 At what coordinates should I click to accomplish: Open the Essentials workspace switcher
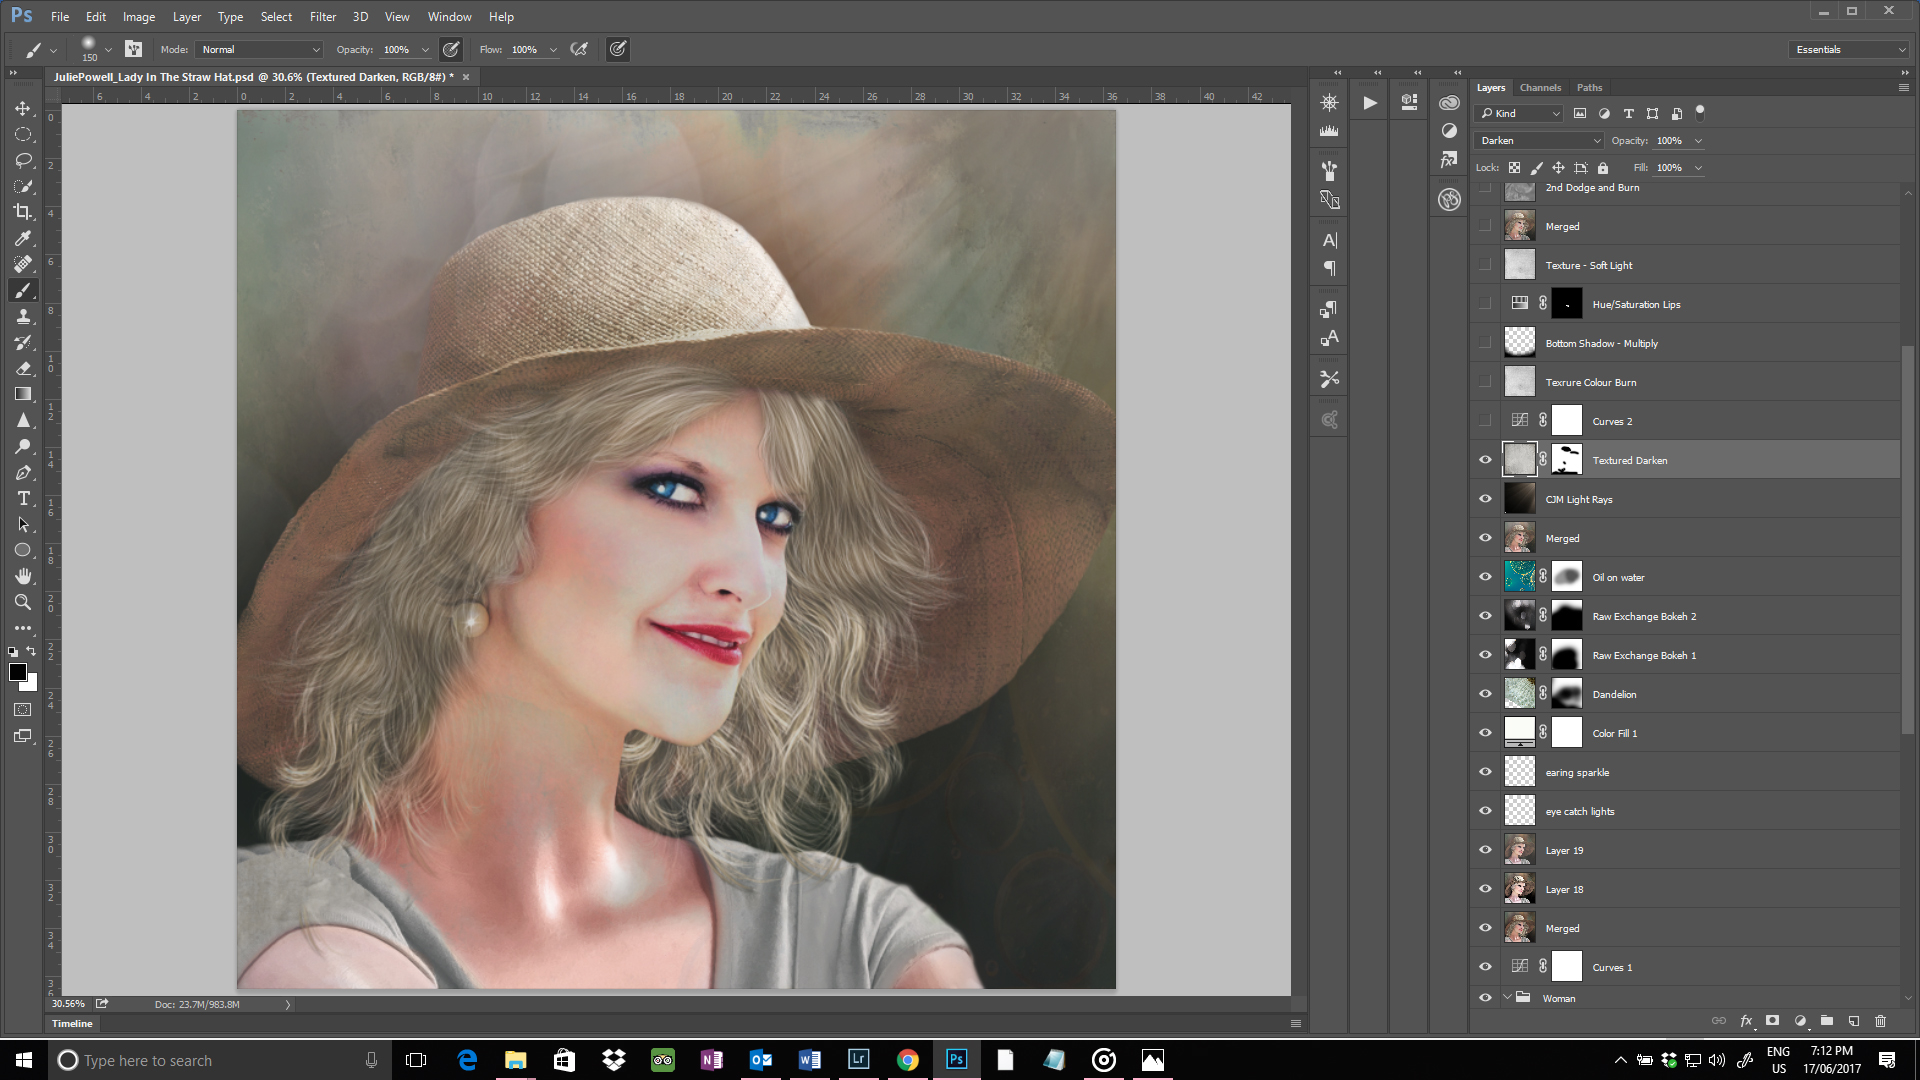pos(1850,49)
